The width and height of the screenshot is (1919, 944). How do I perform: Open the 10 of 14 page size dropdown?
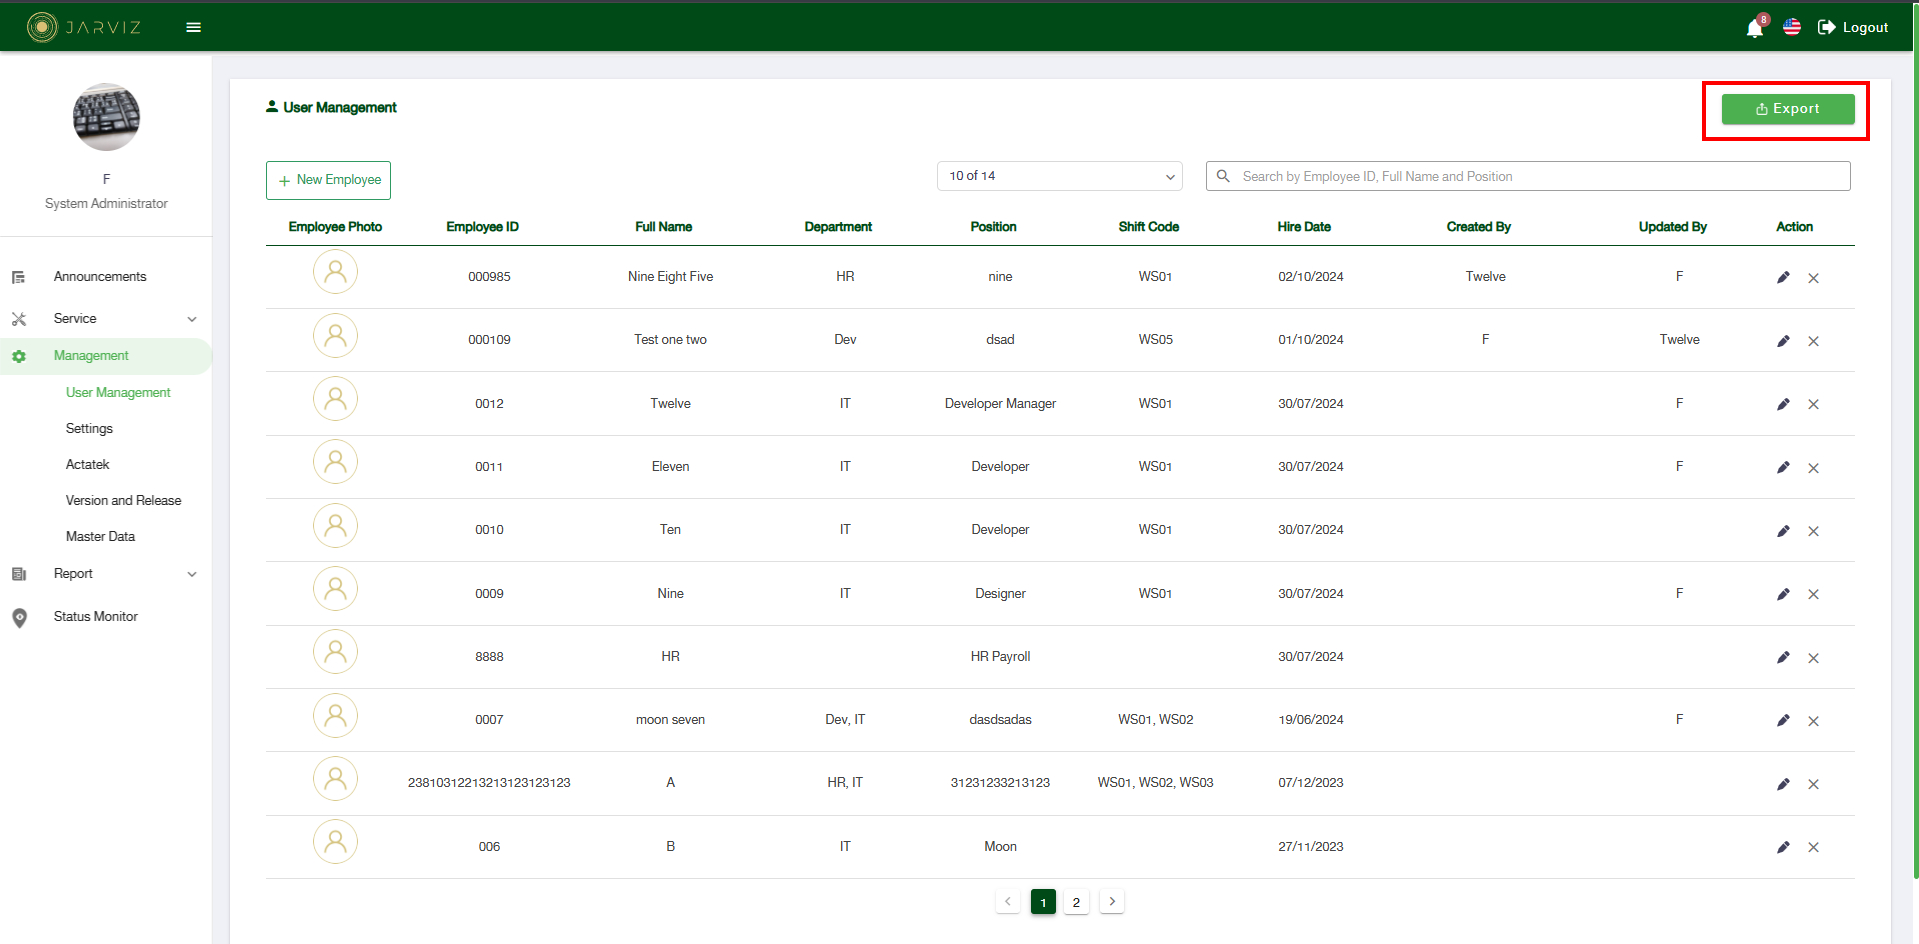pos(1059,176)
